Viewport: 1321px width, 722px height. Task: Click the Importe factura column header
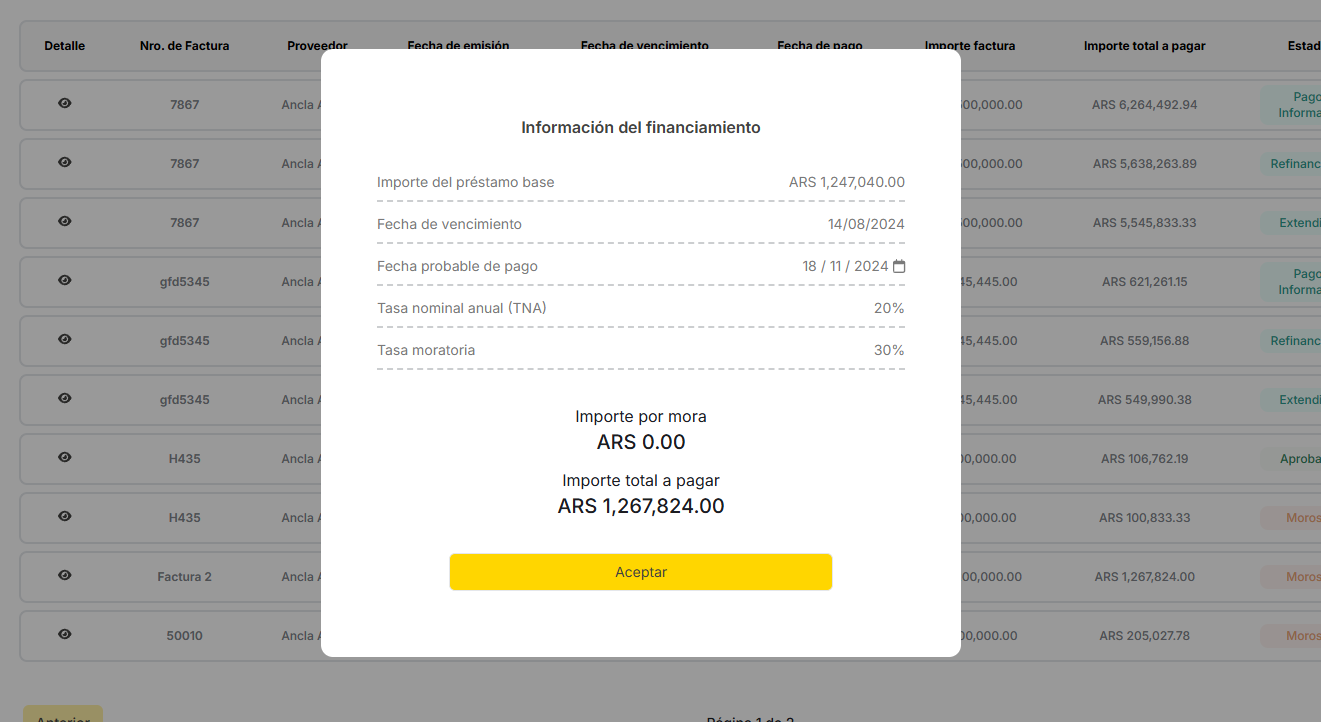pyautogui.click(x=969, y=46)
